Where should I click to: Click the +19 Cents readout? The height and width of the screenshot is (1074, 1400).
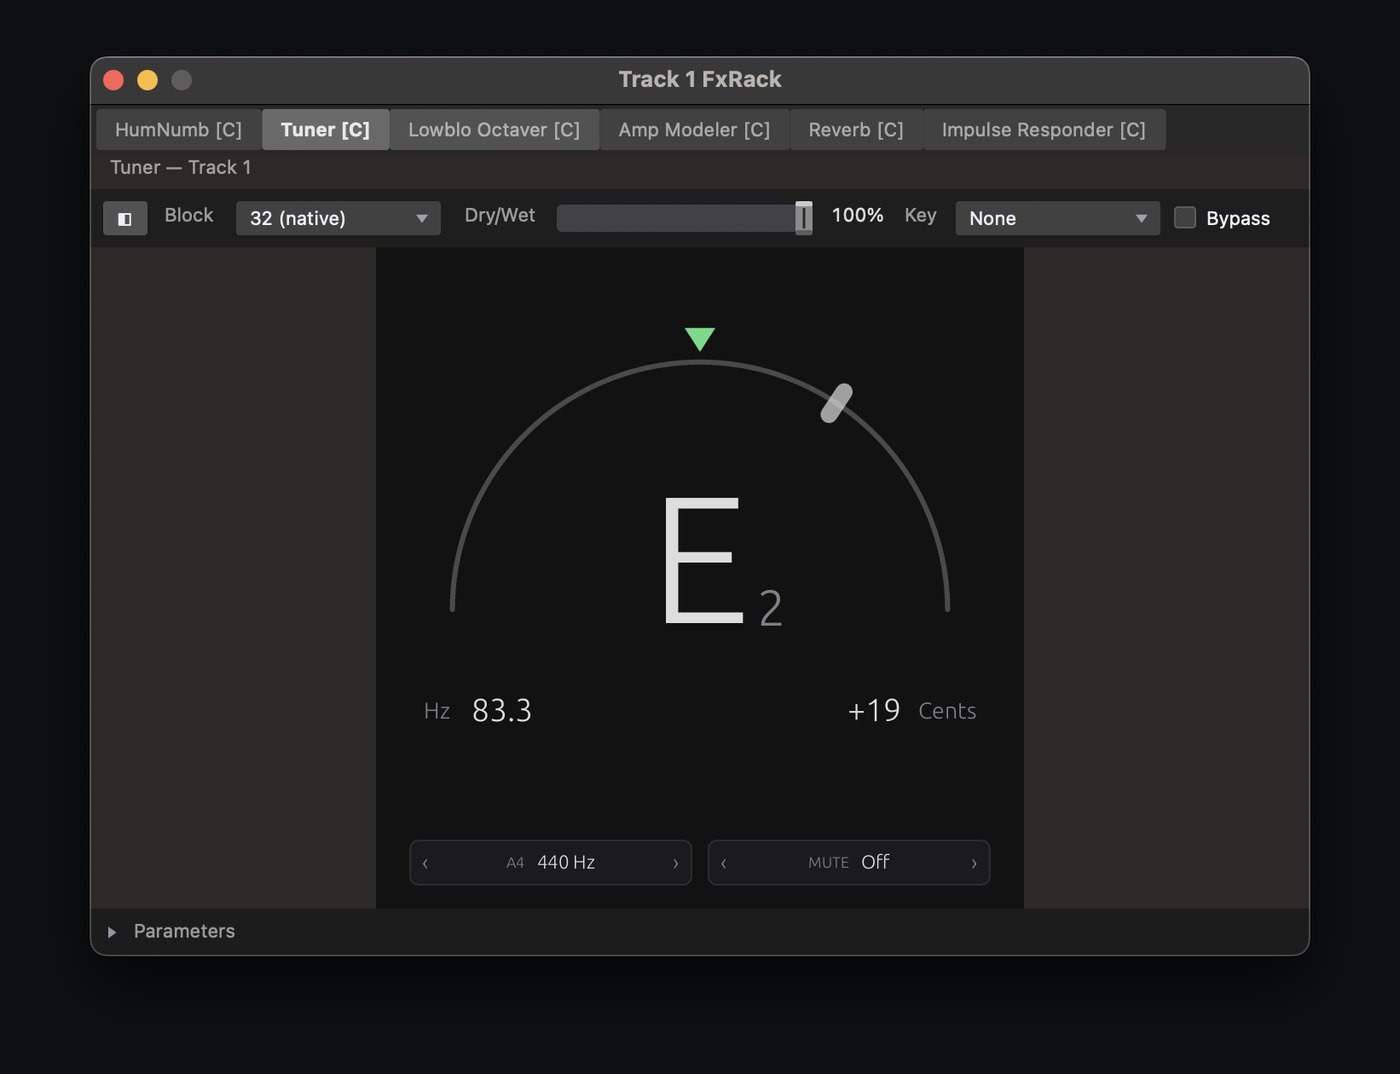(x=912, y=711)
